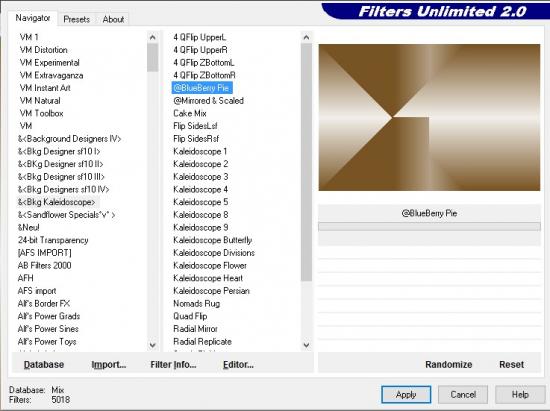Open Filter Info... dialog
The width and height of the screenshot is (550, 411).
coord(173,364)
